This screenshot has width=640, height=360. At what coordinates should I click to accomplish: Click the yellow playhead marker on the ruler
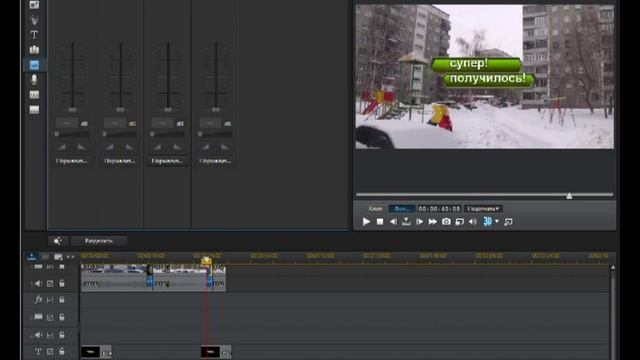point(206,260)
